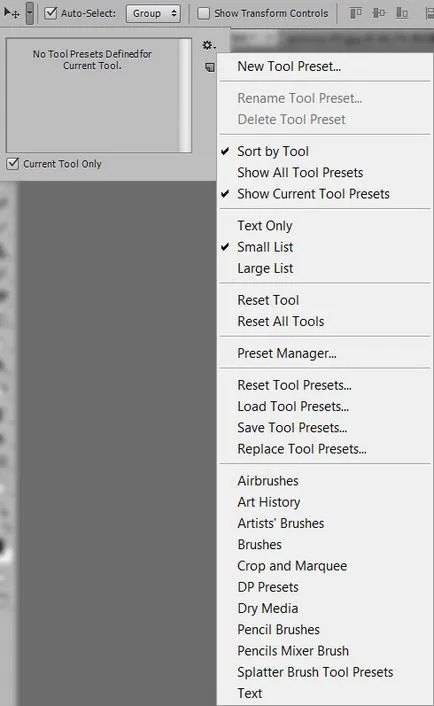Click the align top edges icon
The width and height of the screenshot is (434, 706).
pos(356,13)
